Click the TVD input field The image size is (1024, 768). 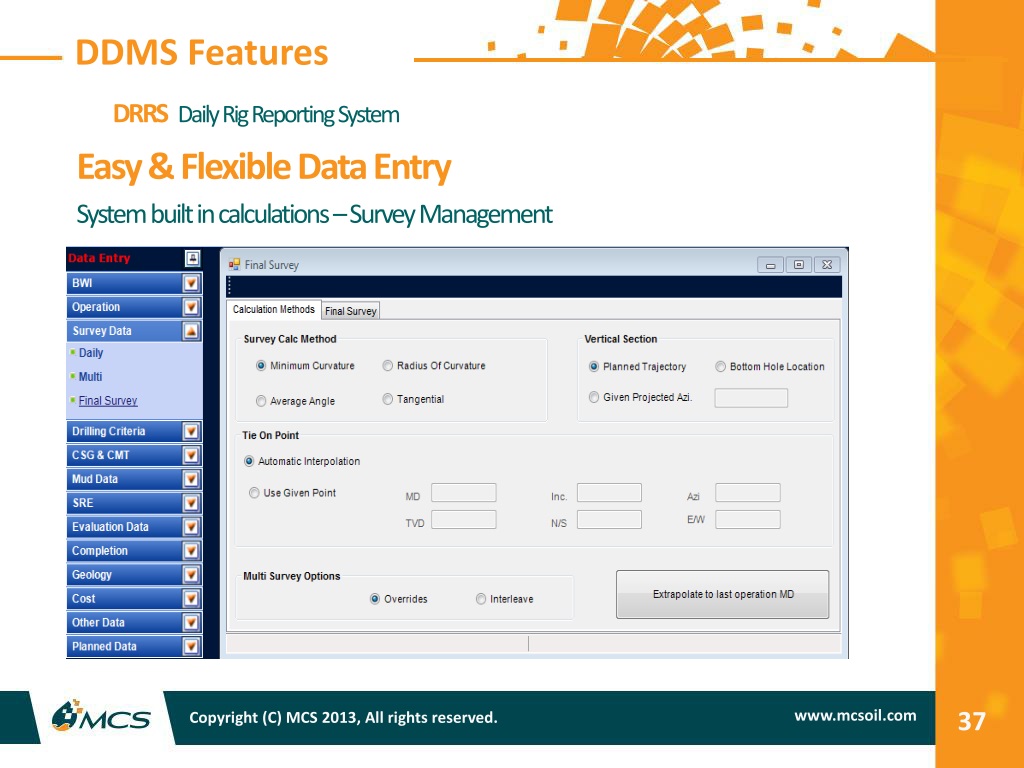[x=464, y=520]
